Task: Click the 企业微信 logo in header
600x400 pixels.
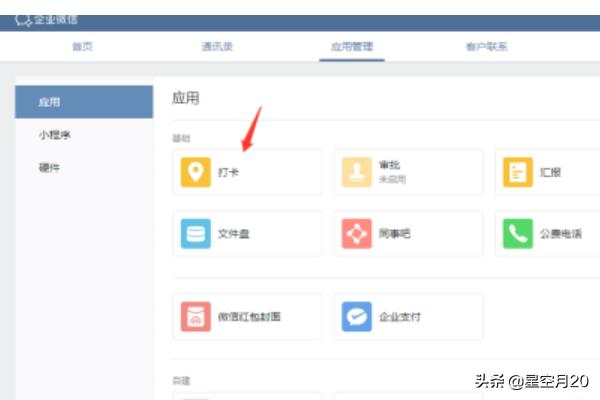Action: pos(46,20)
